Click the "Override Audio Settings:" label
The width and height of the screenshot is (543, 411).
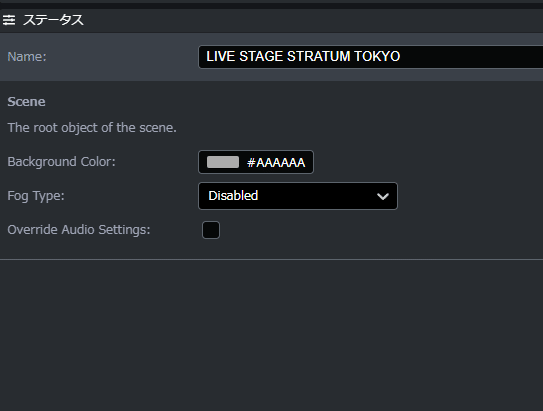pyautogui.click(x=79, y=230)
